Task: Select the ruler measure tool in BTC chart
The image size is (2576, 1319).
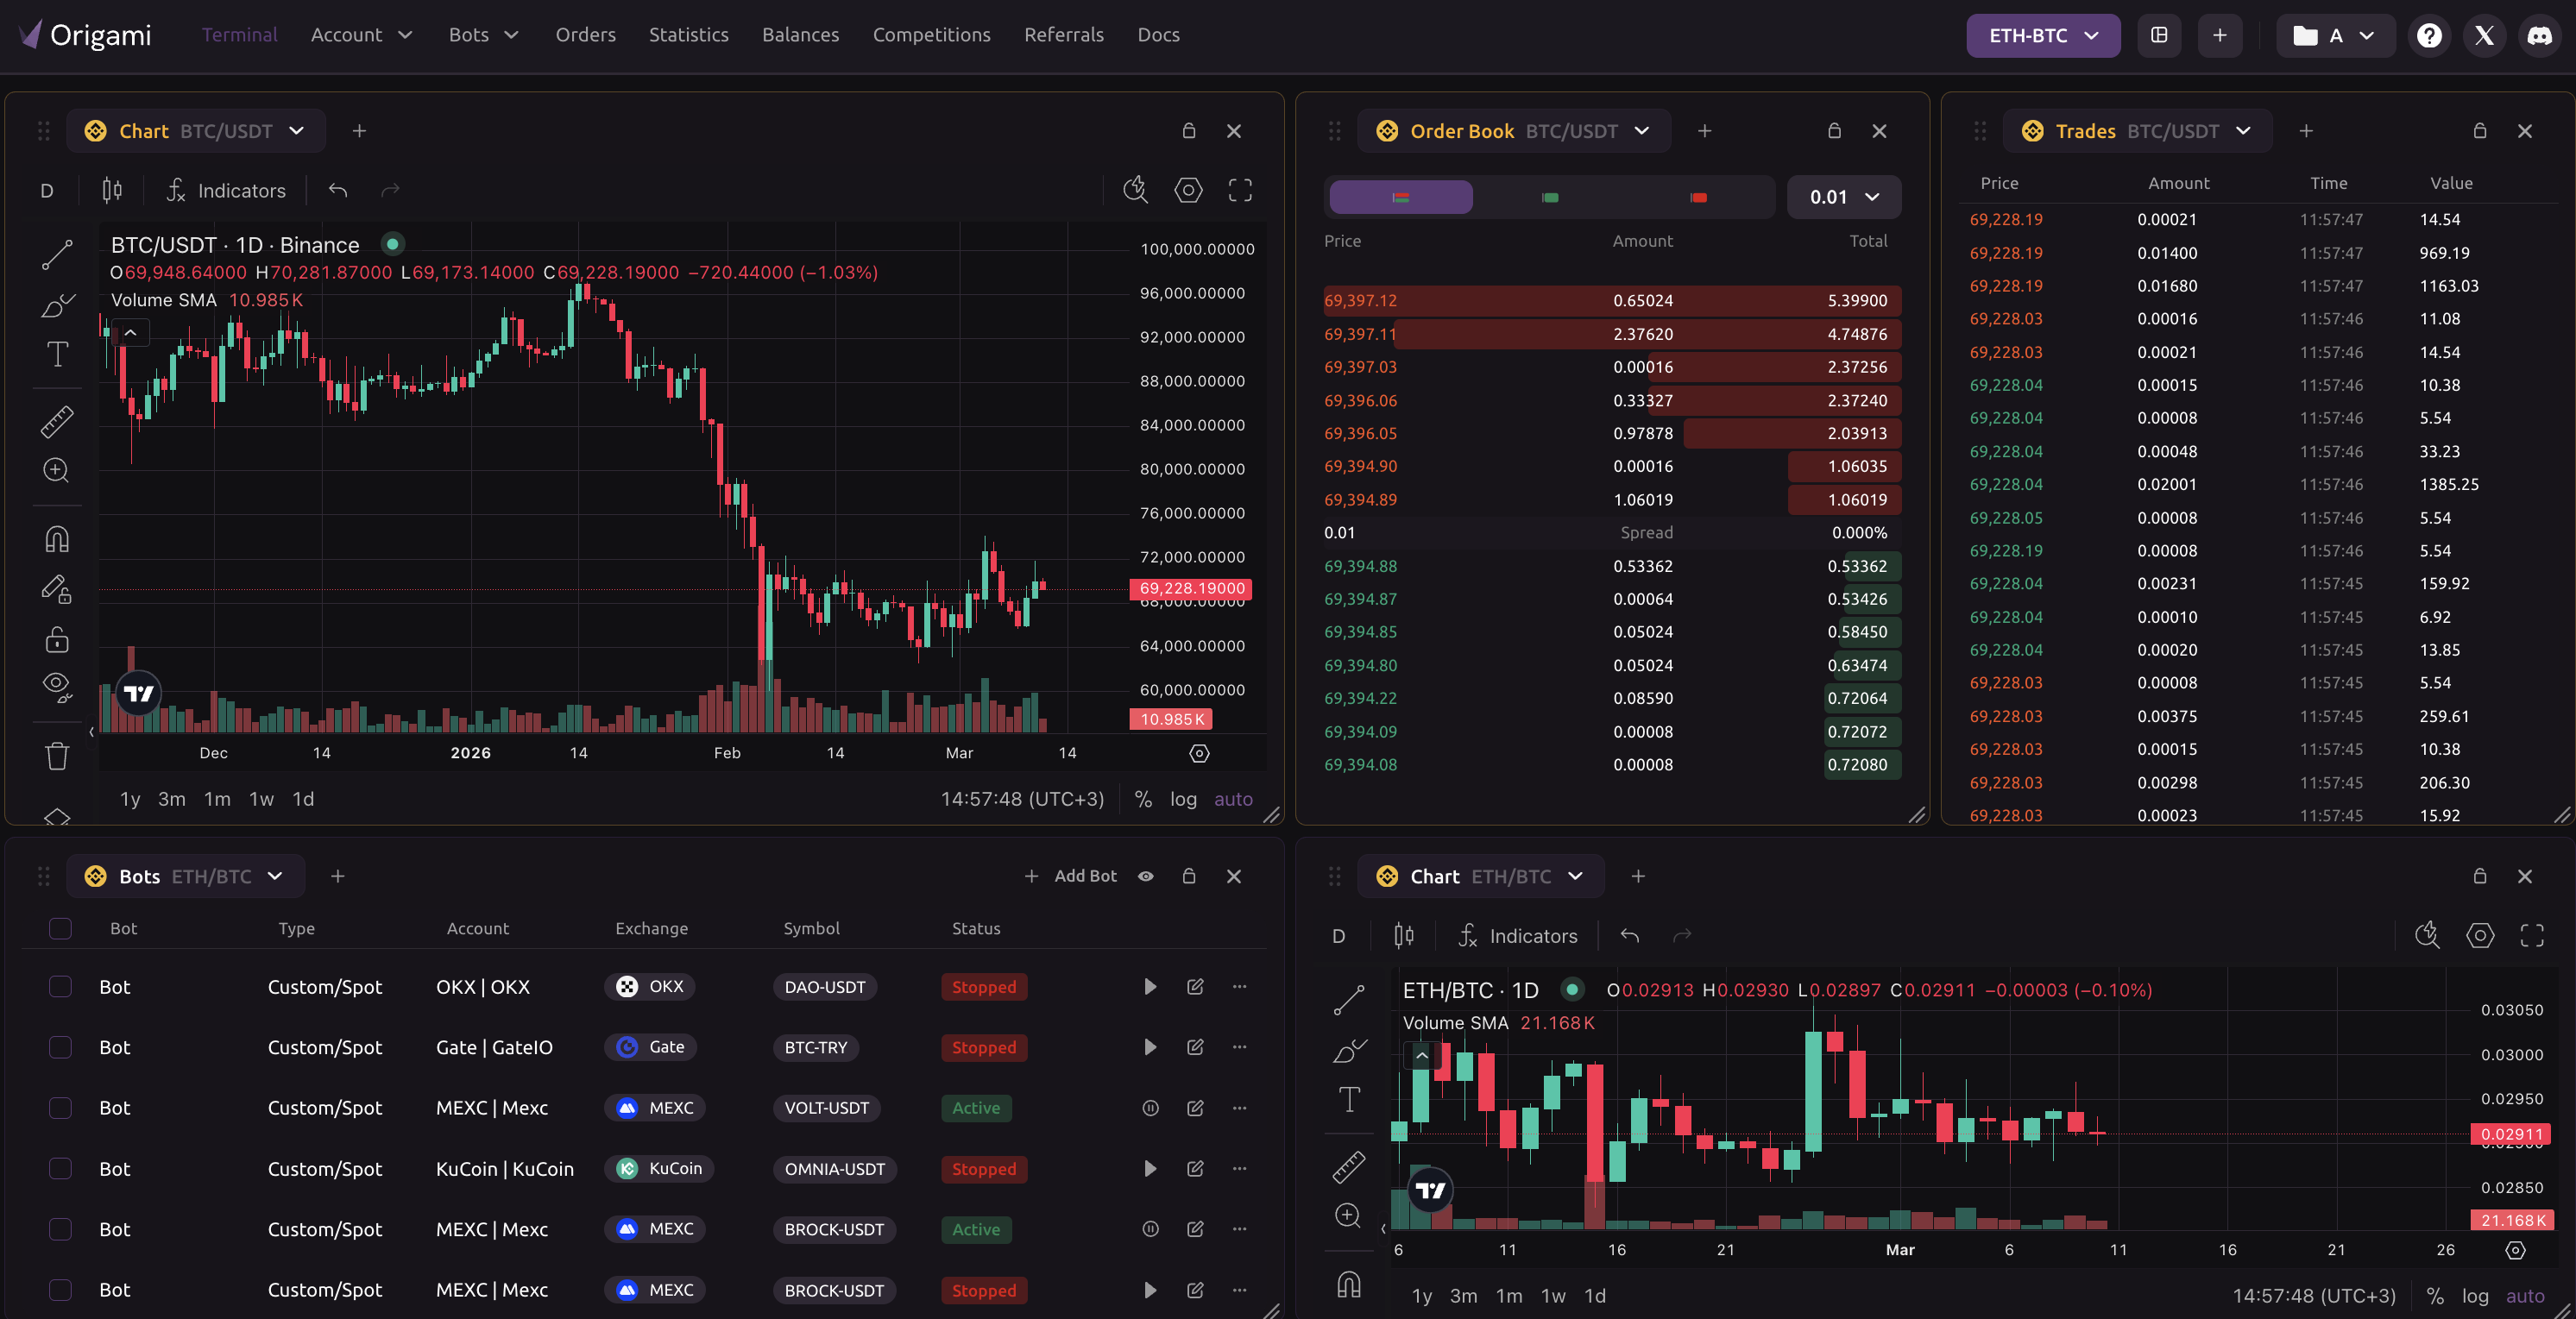Action: tap(57, 421)
